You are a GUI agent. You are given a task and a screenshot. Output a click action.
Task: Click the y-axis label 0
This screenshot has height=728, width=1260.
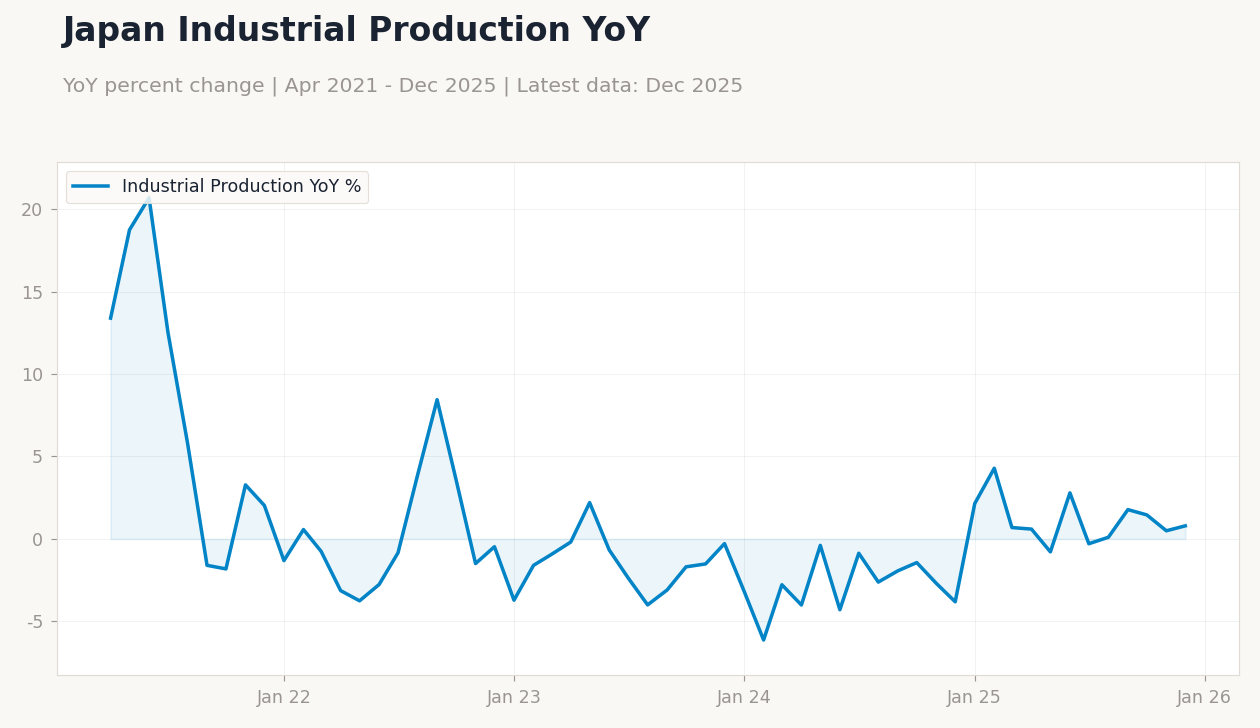coord(38,540)
